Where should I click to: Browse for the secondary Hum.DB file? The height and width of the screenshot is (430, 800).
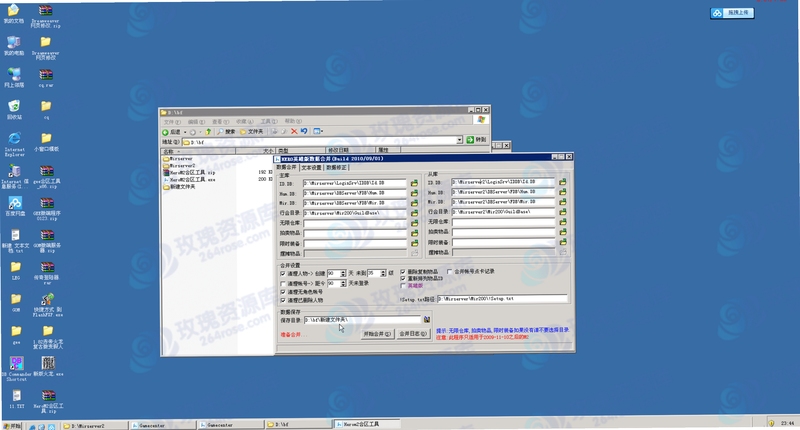(x=563, y=192)
